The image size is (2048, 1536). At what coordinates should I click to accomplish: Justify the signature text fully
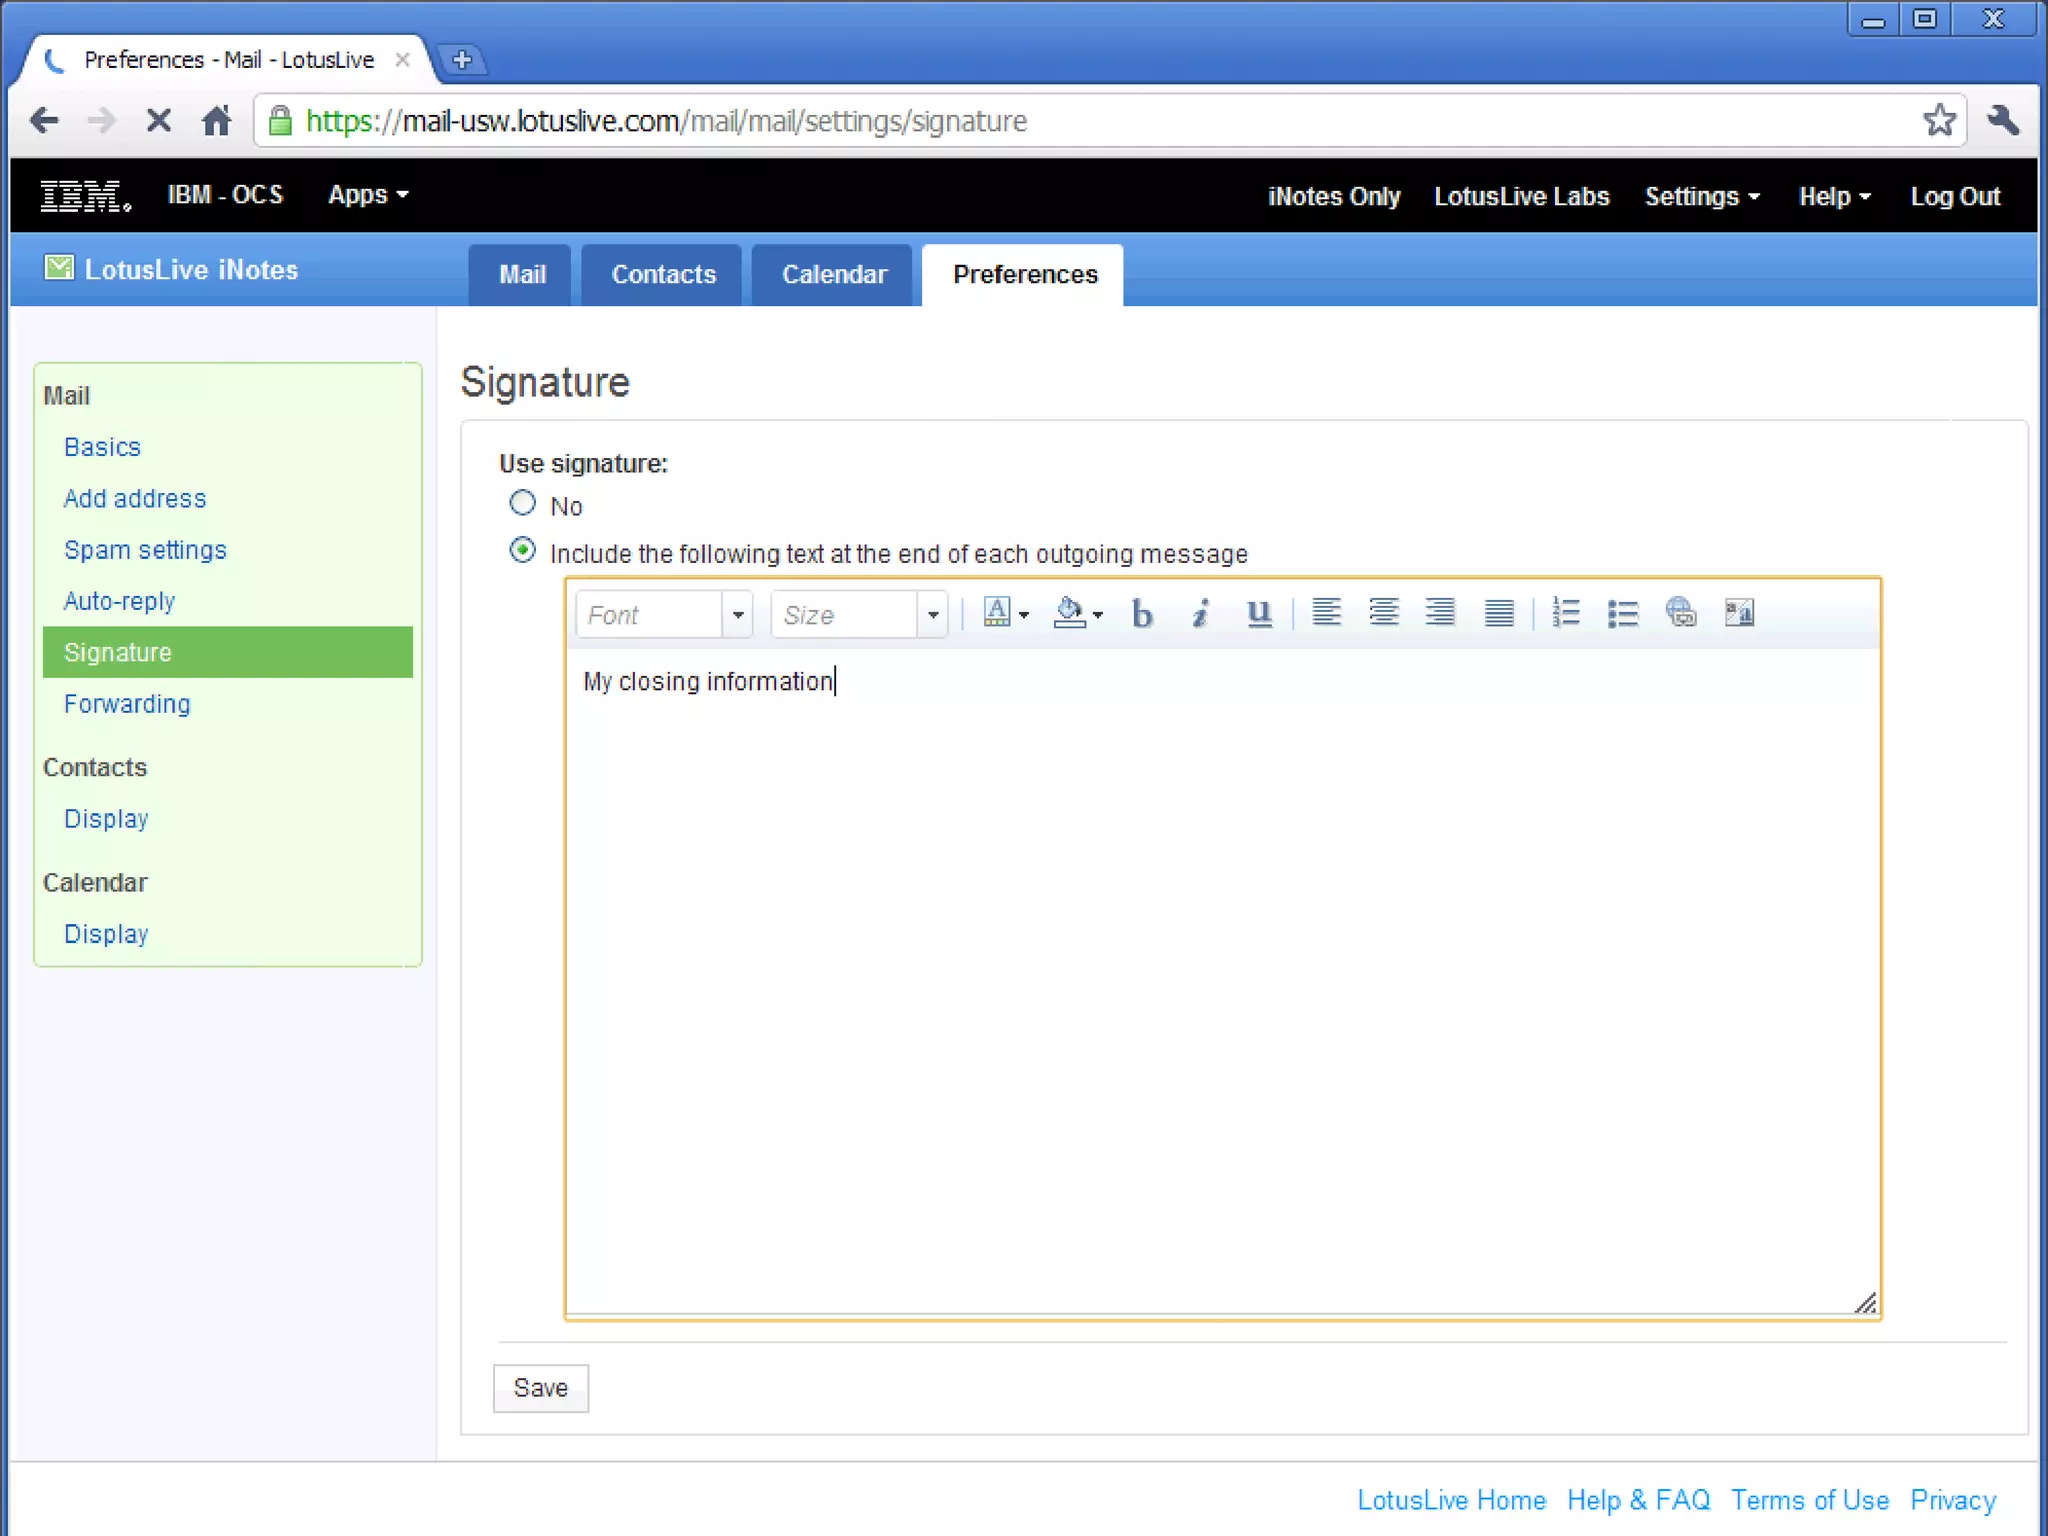(1498, 613)
